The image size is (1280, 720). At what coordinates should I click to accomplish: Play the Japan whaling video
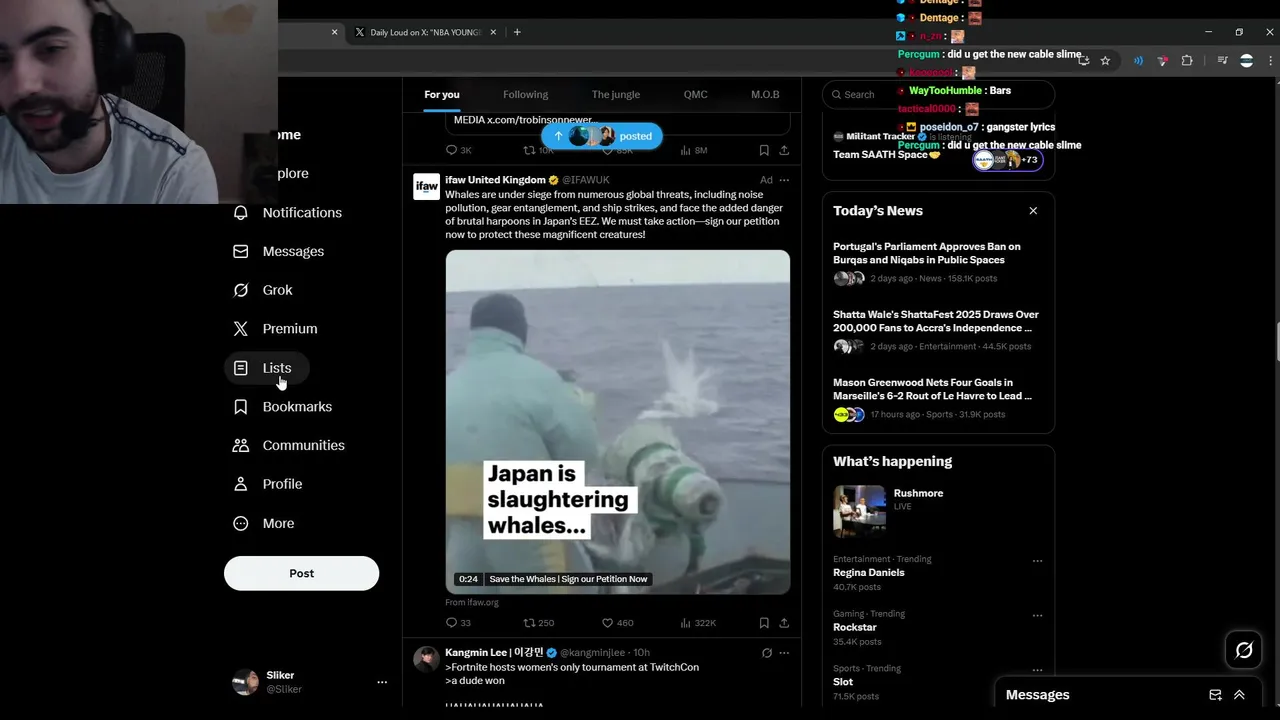[x=617, y=422]
